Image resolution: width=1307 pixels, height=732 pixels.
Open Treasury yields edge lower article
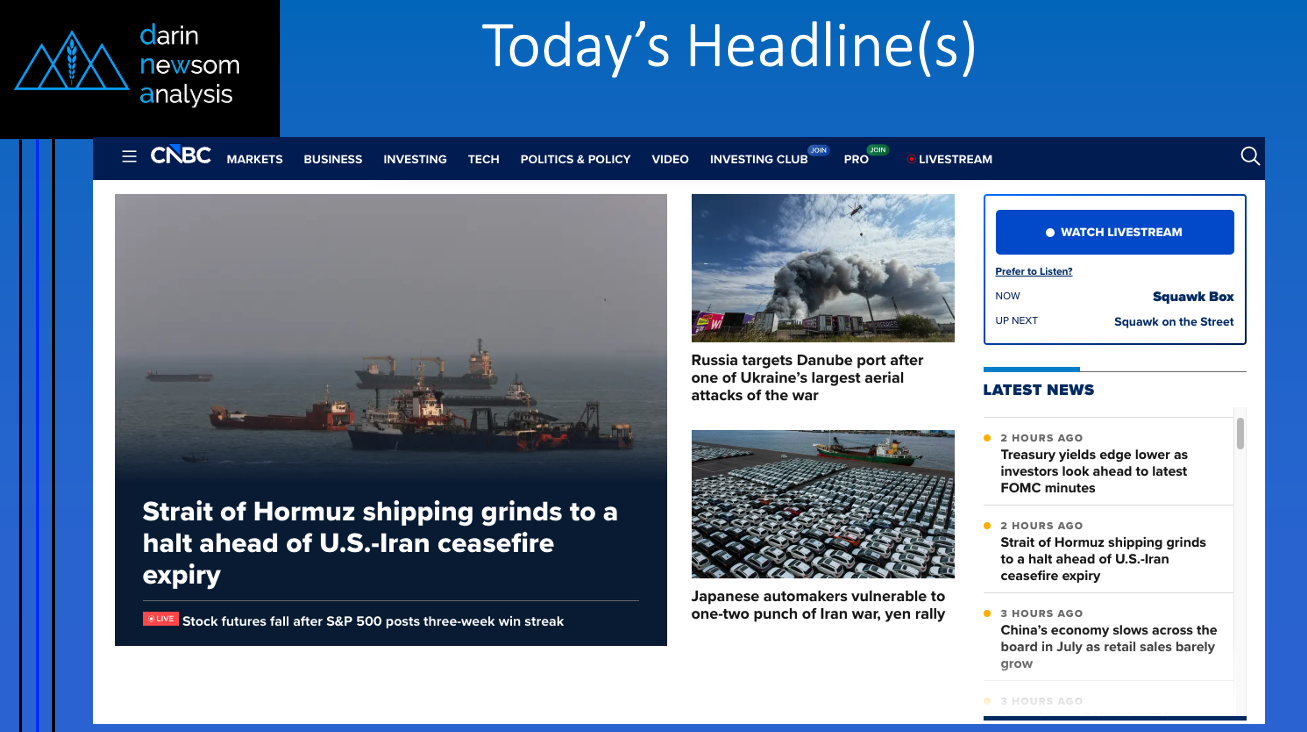click(x=1094, y=471)
